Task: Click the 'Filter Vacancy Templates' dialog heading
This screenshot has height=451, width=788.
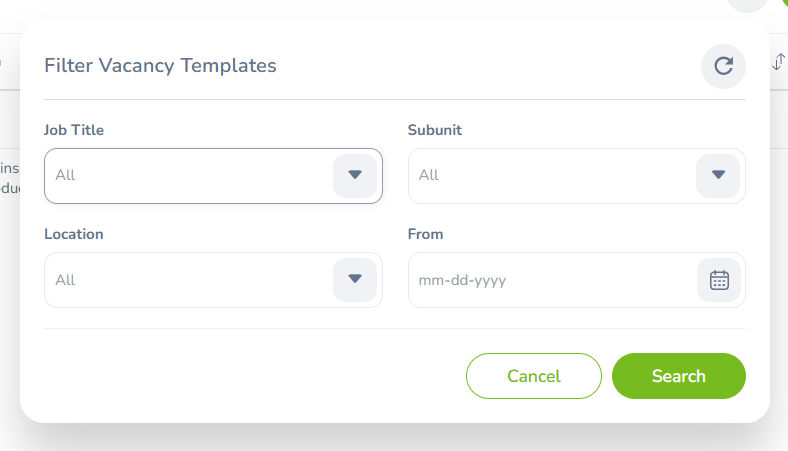Action: coord(160,66)
